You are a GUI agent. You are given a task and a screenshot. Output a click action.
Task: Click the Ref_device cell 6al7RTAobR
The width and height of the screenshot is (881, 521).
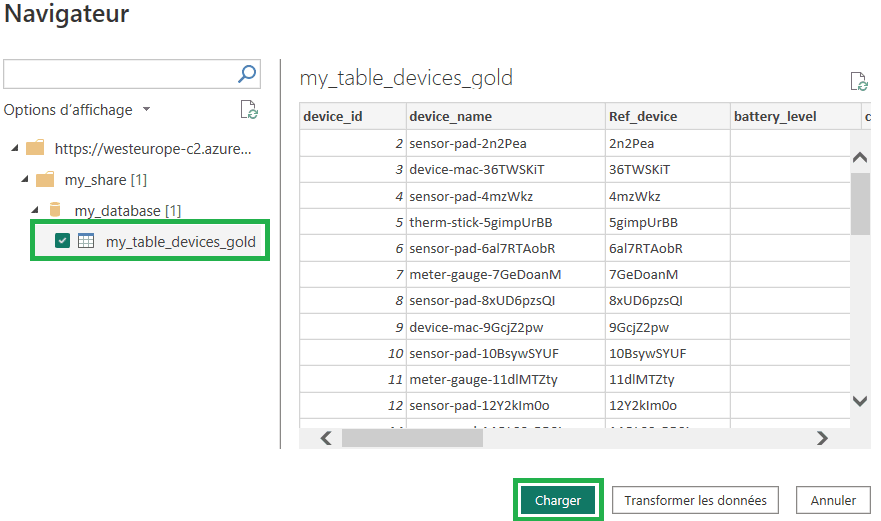coord(667,248)
